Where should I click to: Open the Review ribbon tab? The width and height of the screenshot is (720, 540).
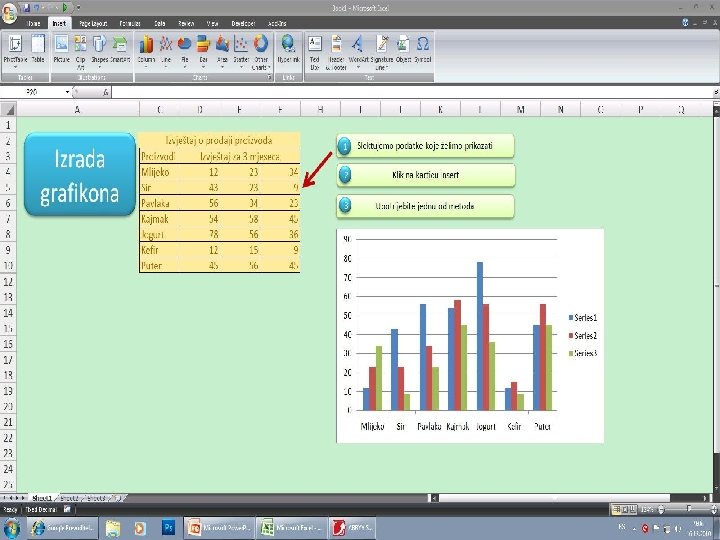[186, 23]
